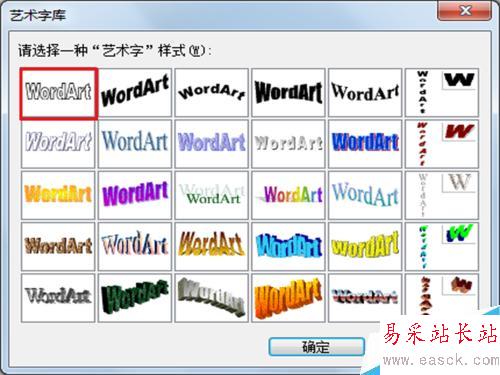Select the pale grey vertical WordArt style
This screenshot has height=375, width=500.
[x=442, y=195]
